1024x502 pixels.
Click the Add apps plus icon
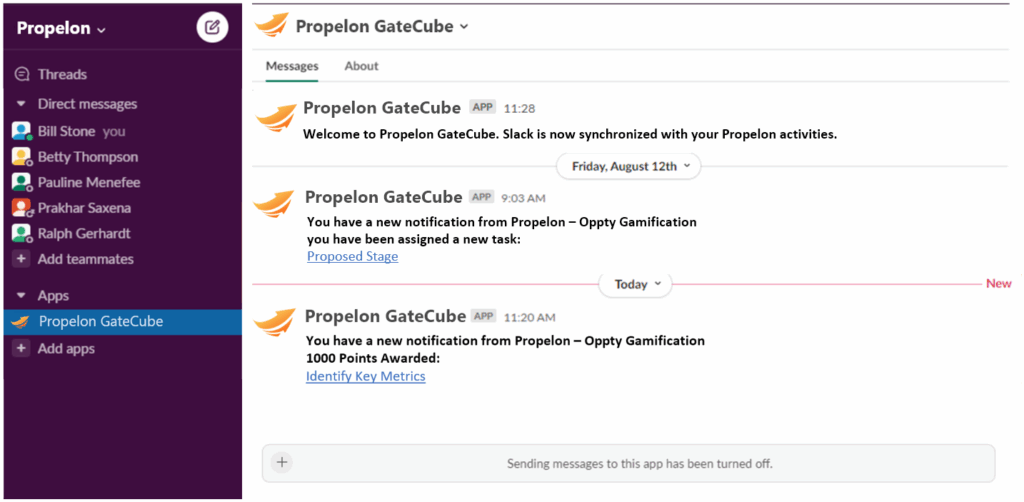[22, 349]
